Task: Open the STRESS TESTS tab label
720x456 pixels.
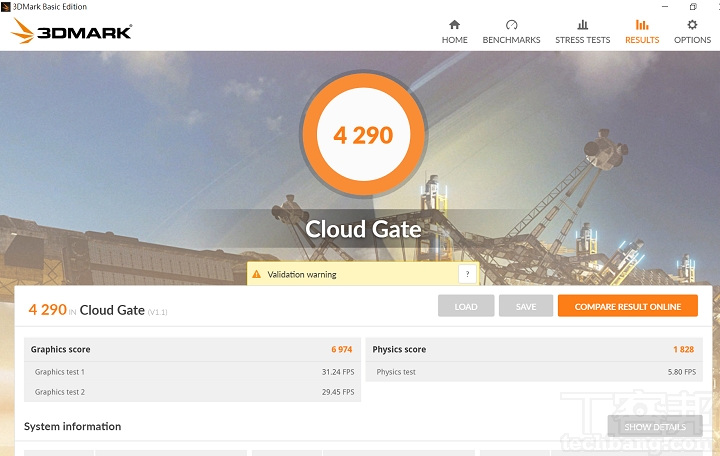Action: point(583,40)
